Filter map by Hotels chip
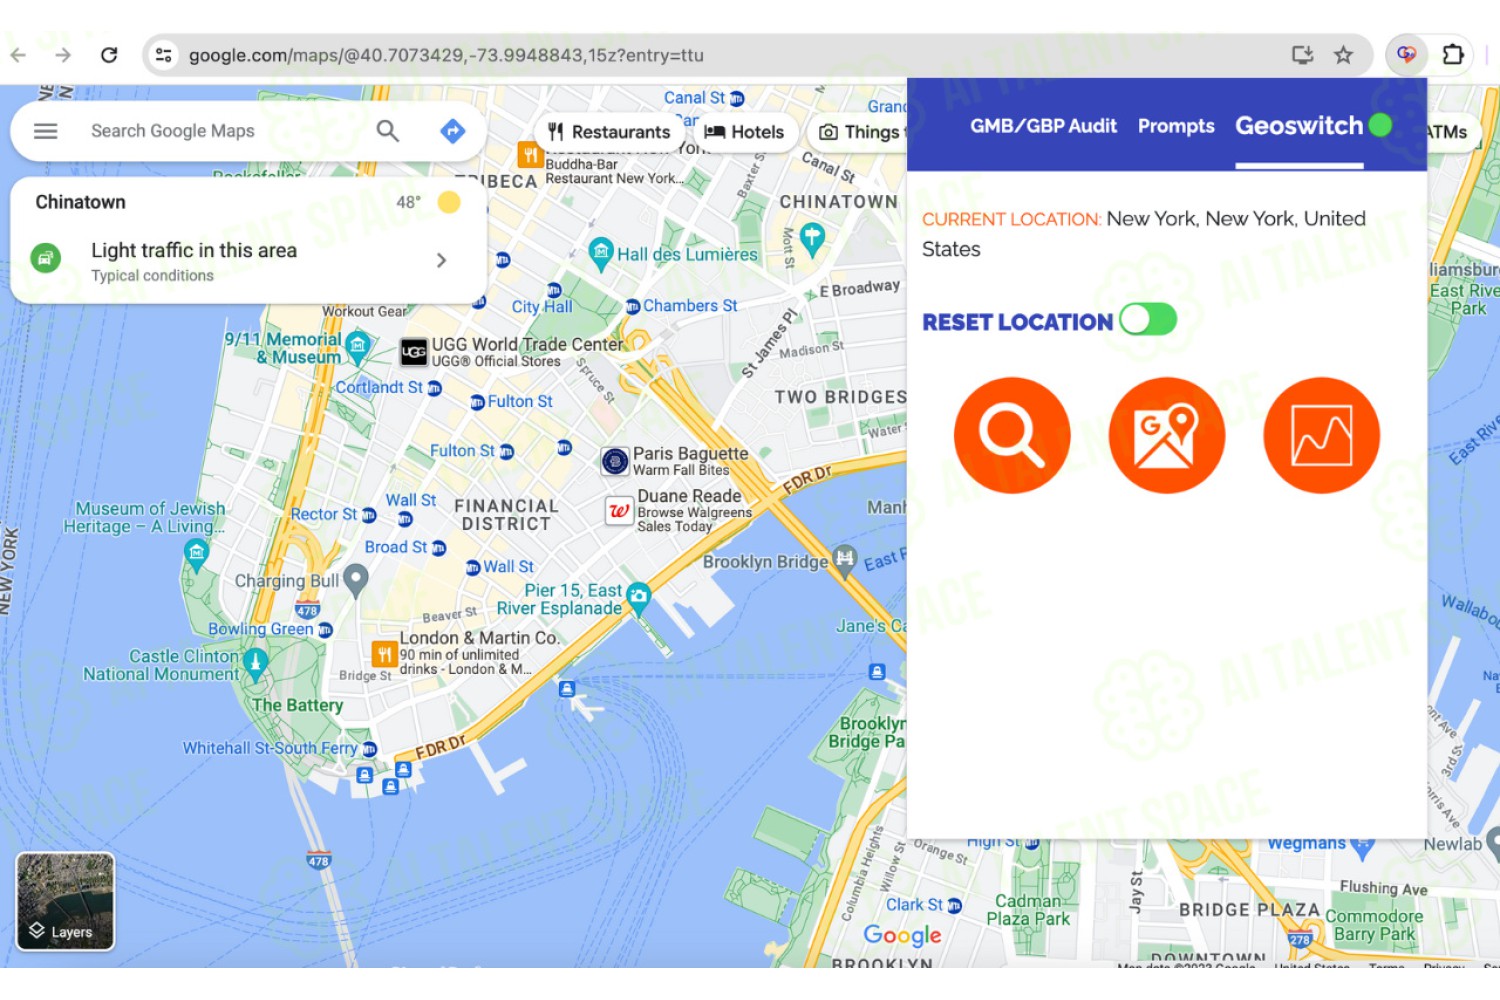Viewport: 1500px width, 1000px height. coord(745,132)
